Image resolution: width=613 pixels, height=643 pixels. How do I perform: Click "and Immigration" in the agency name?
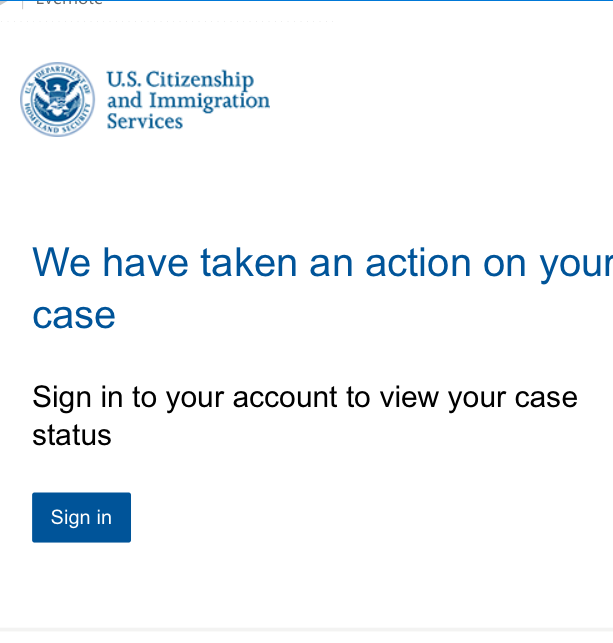[188, 101]
